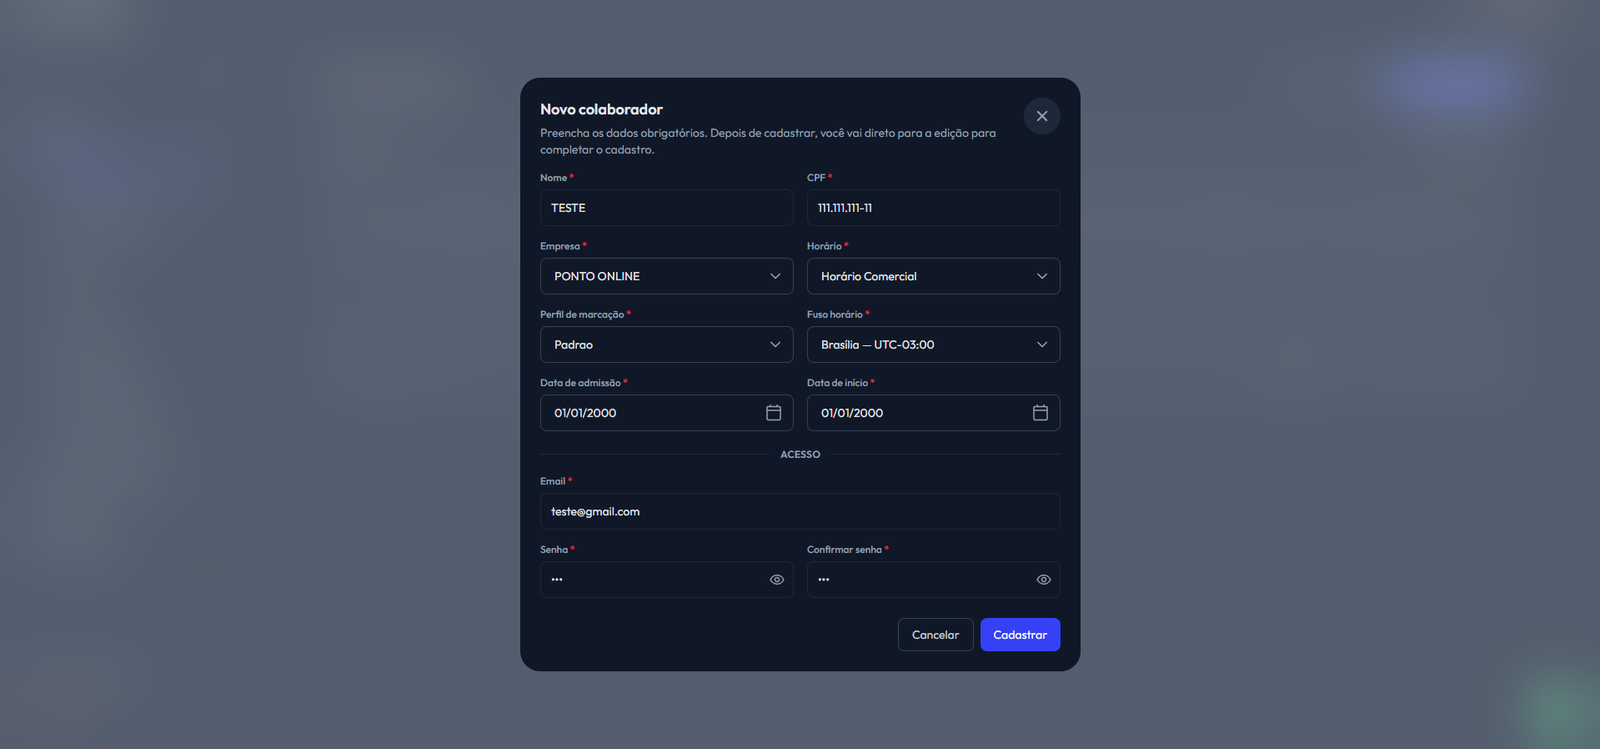Focus the Nome input field
1600x749 pixels.
coord(667,208)
